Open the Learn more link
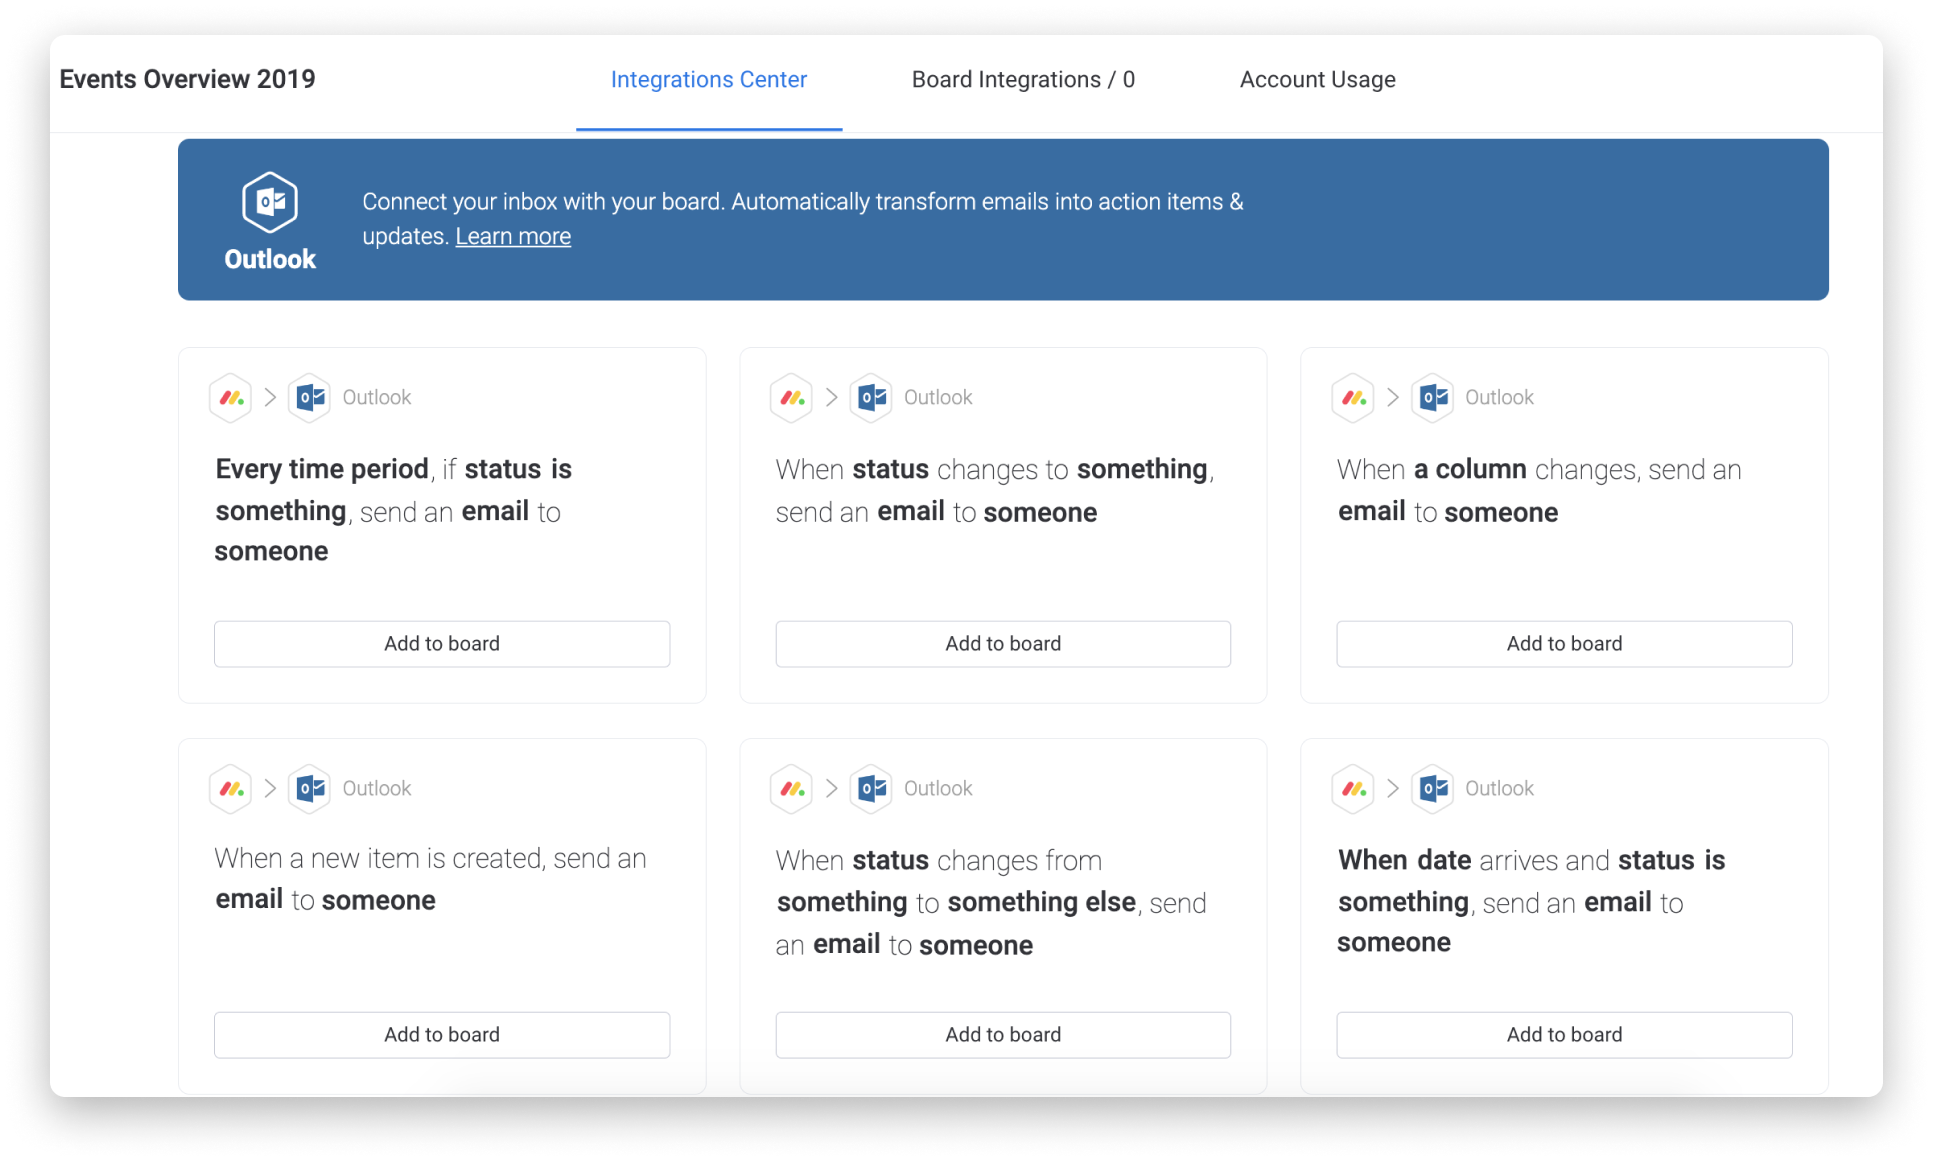The height and width of the screenshot is (1162, 1933). point(512,236)
